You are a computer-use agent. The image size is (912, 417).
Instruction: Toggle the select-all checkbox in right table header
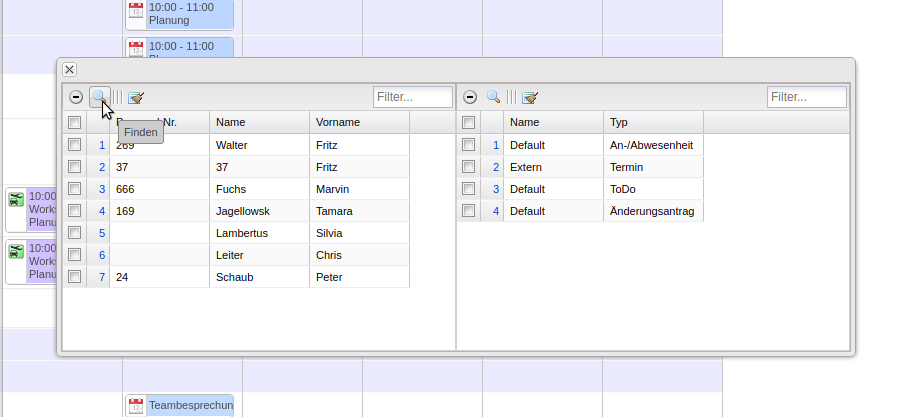point(468,122)
